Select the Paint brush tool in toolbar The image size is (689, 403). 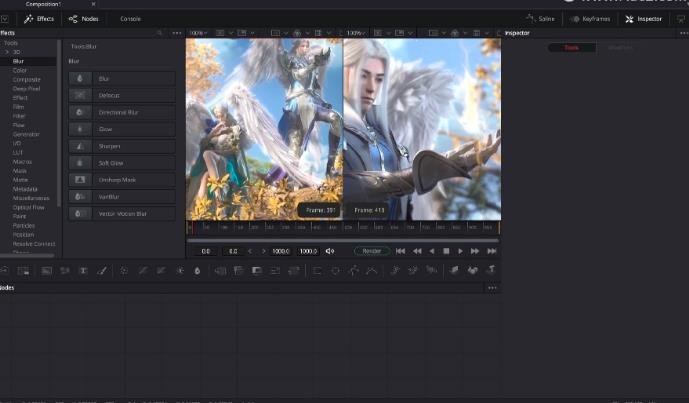click(x=102, y=271)
